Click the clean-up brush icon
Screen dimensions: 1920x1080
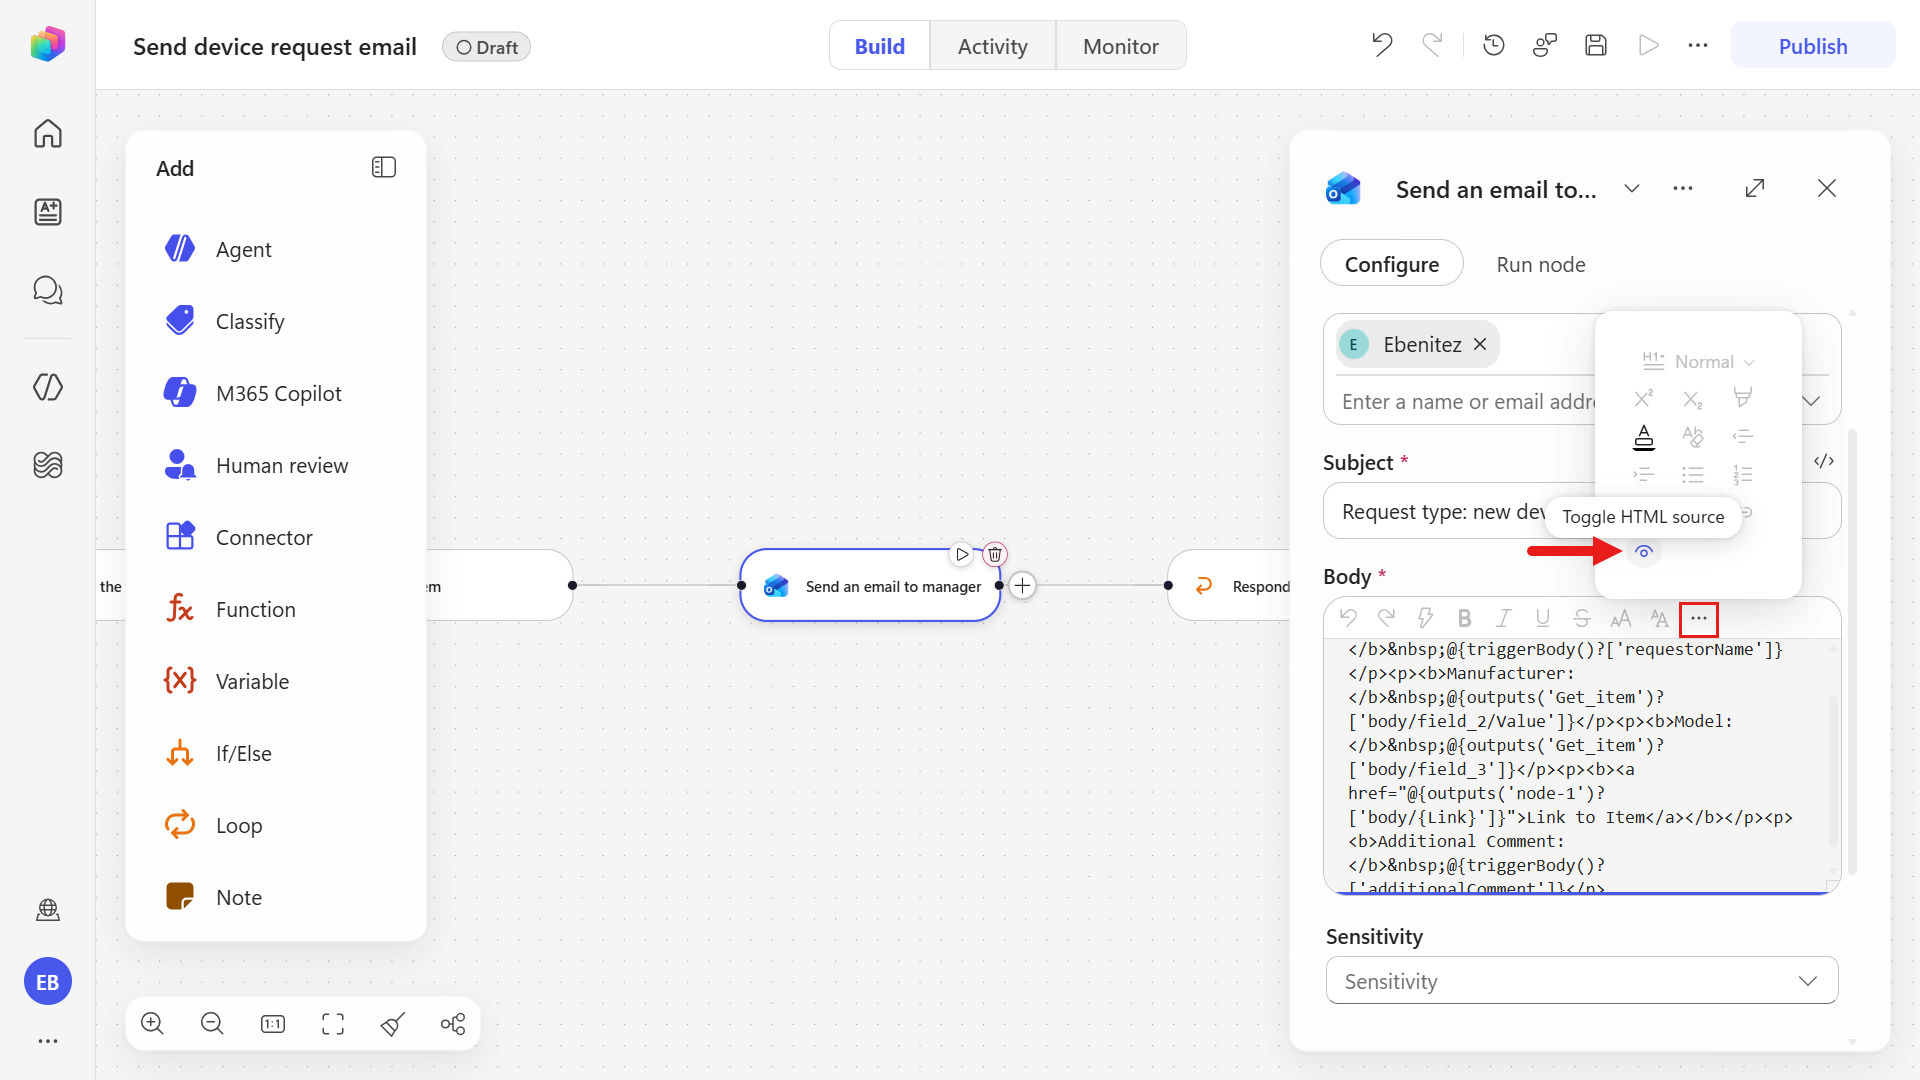pyautogui.click(x=393, y=1023)
